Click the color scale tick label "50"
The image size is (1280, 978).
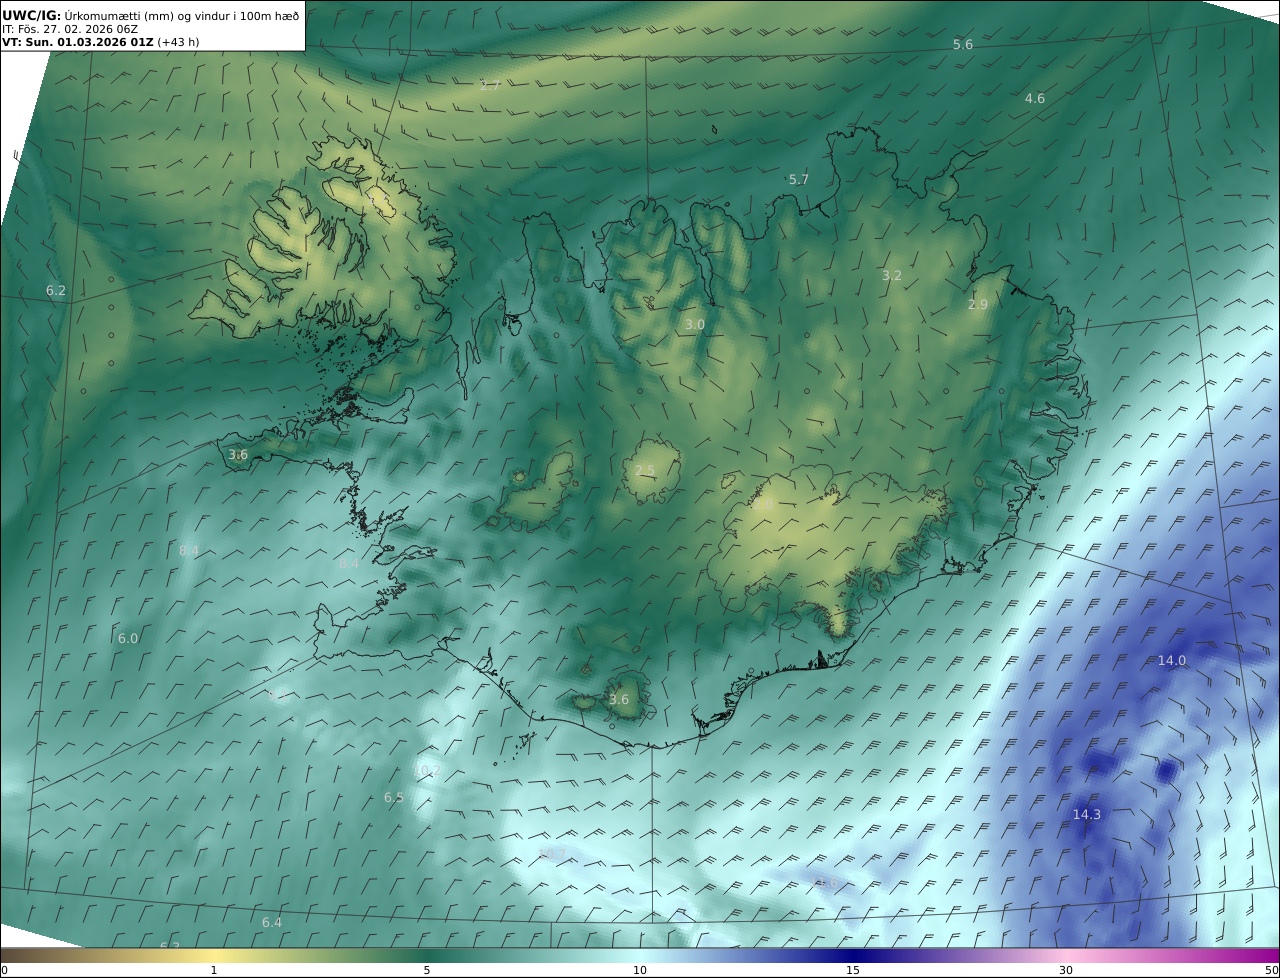(1272, 970)
